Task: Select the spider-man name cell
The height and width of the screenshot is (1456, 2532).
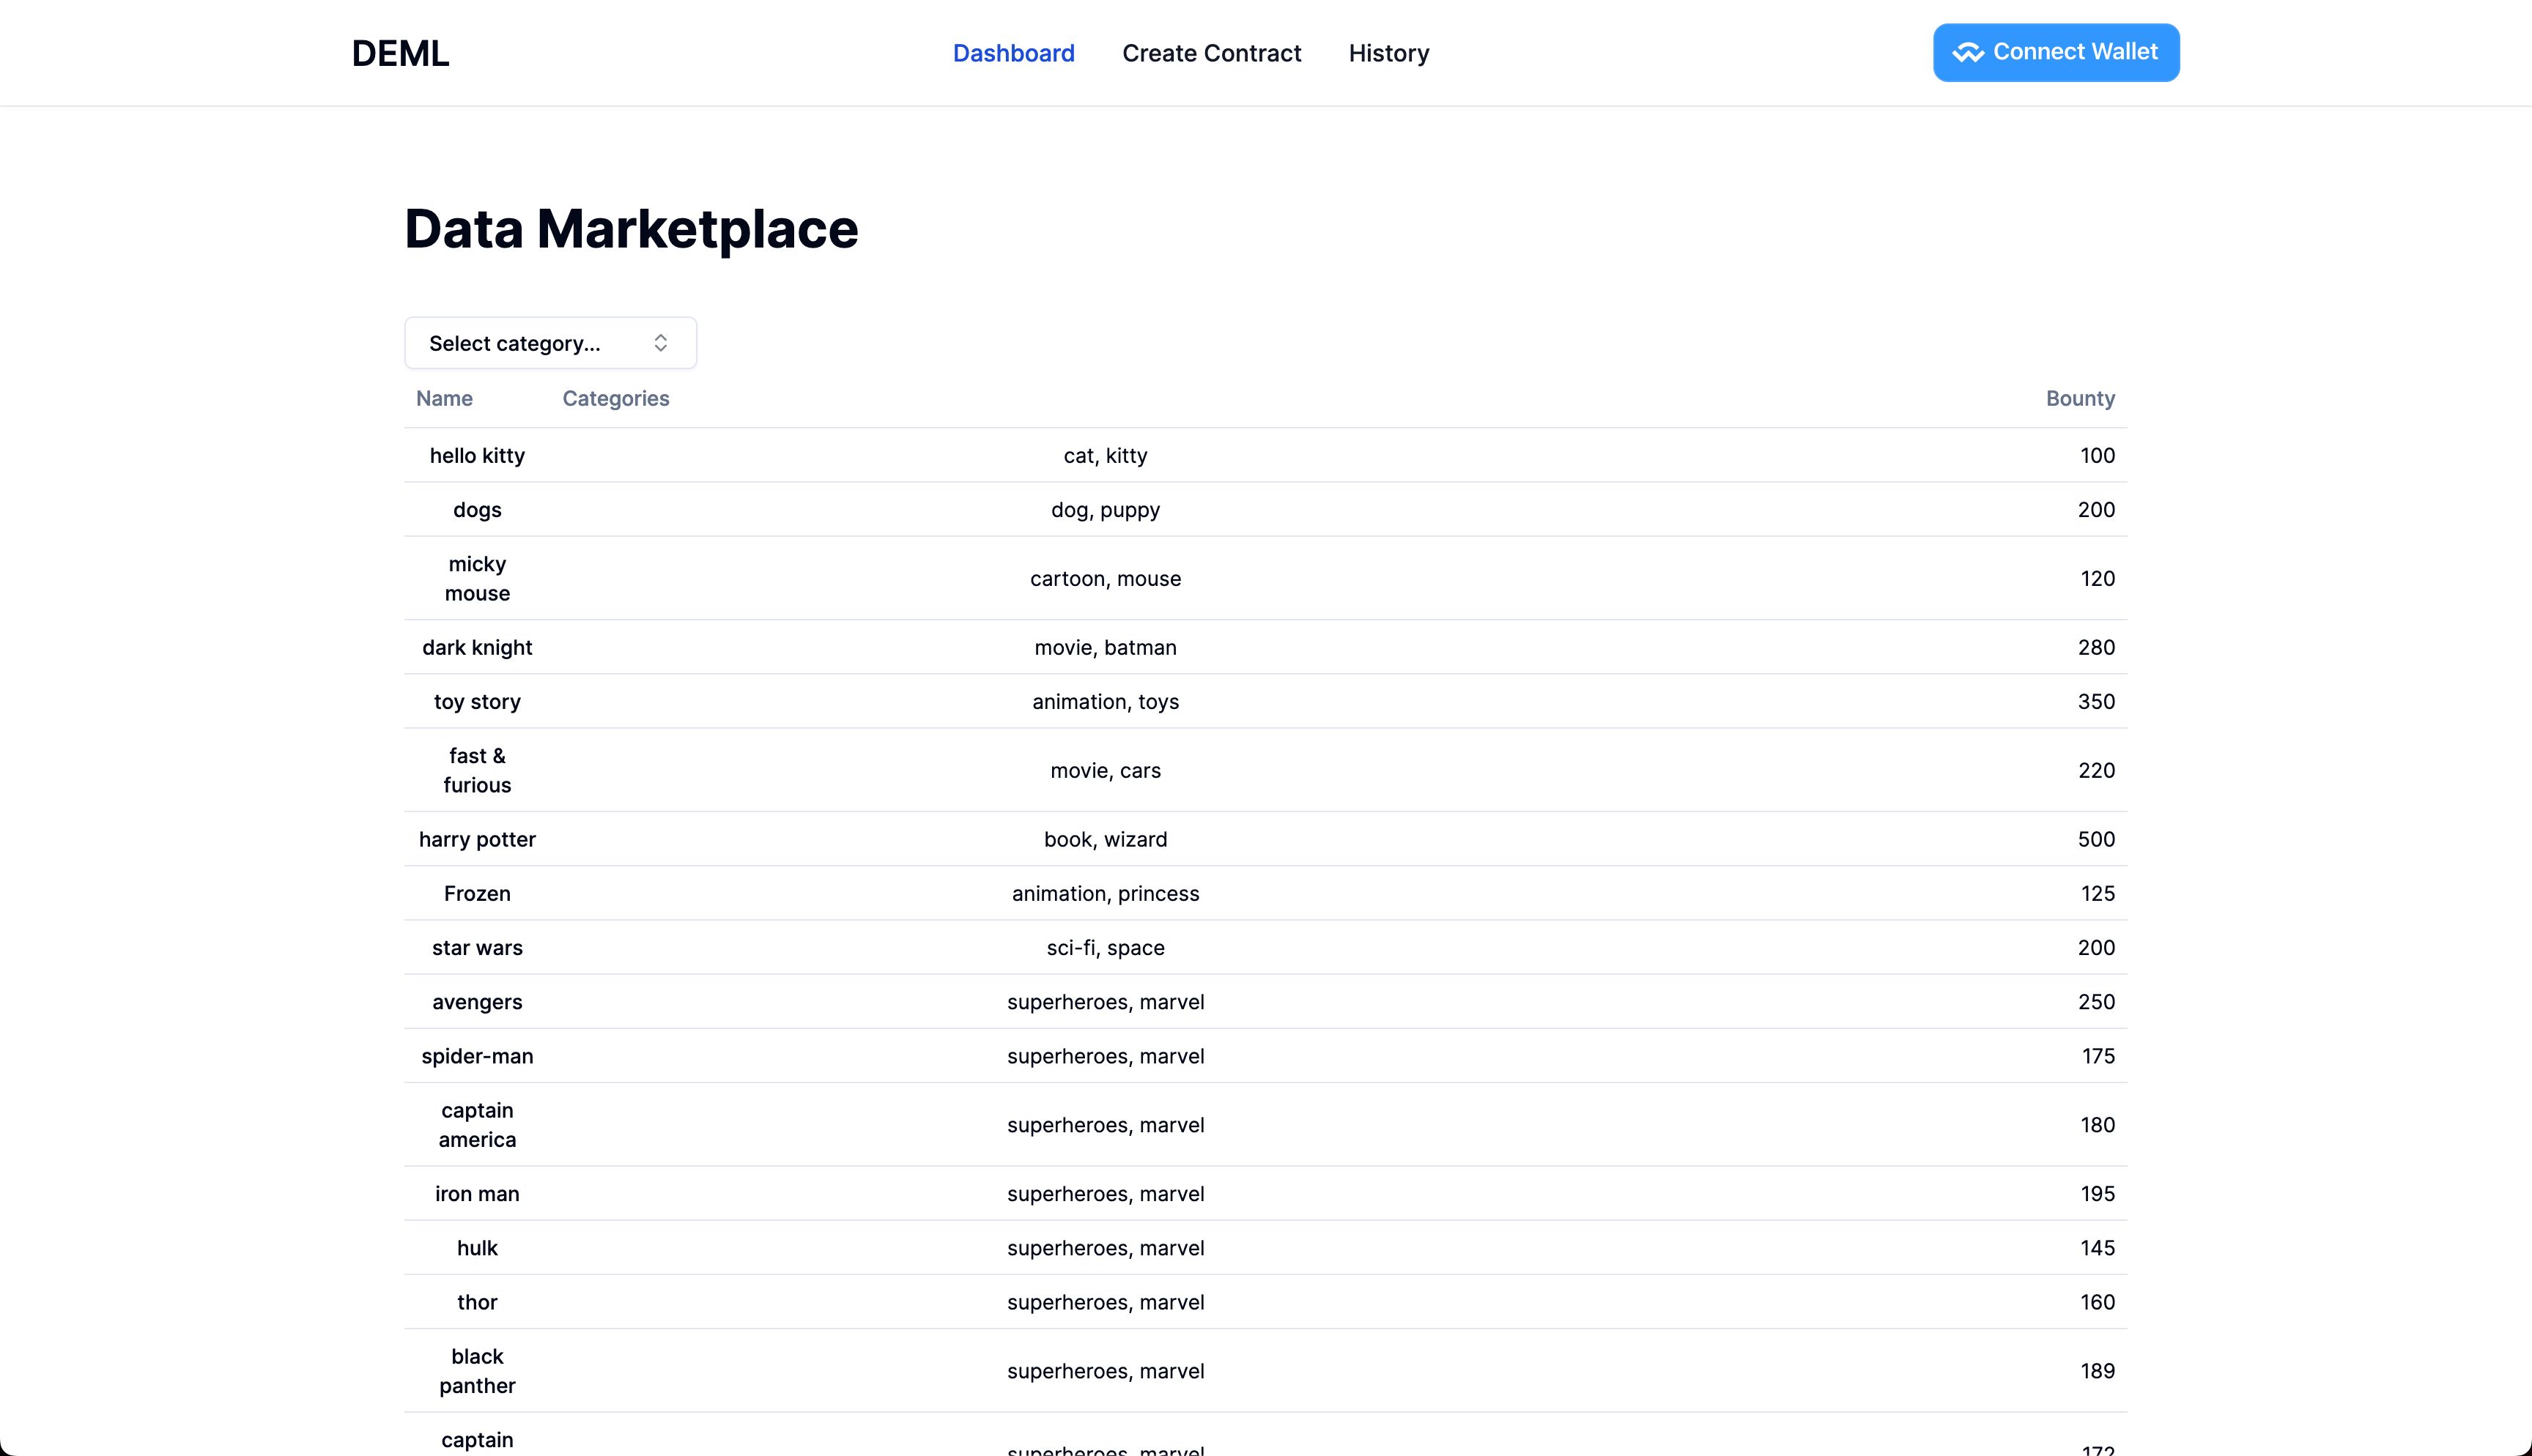Action: point(477,1056)
